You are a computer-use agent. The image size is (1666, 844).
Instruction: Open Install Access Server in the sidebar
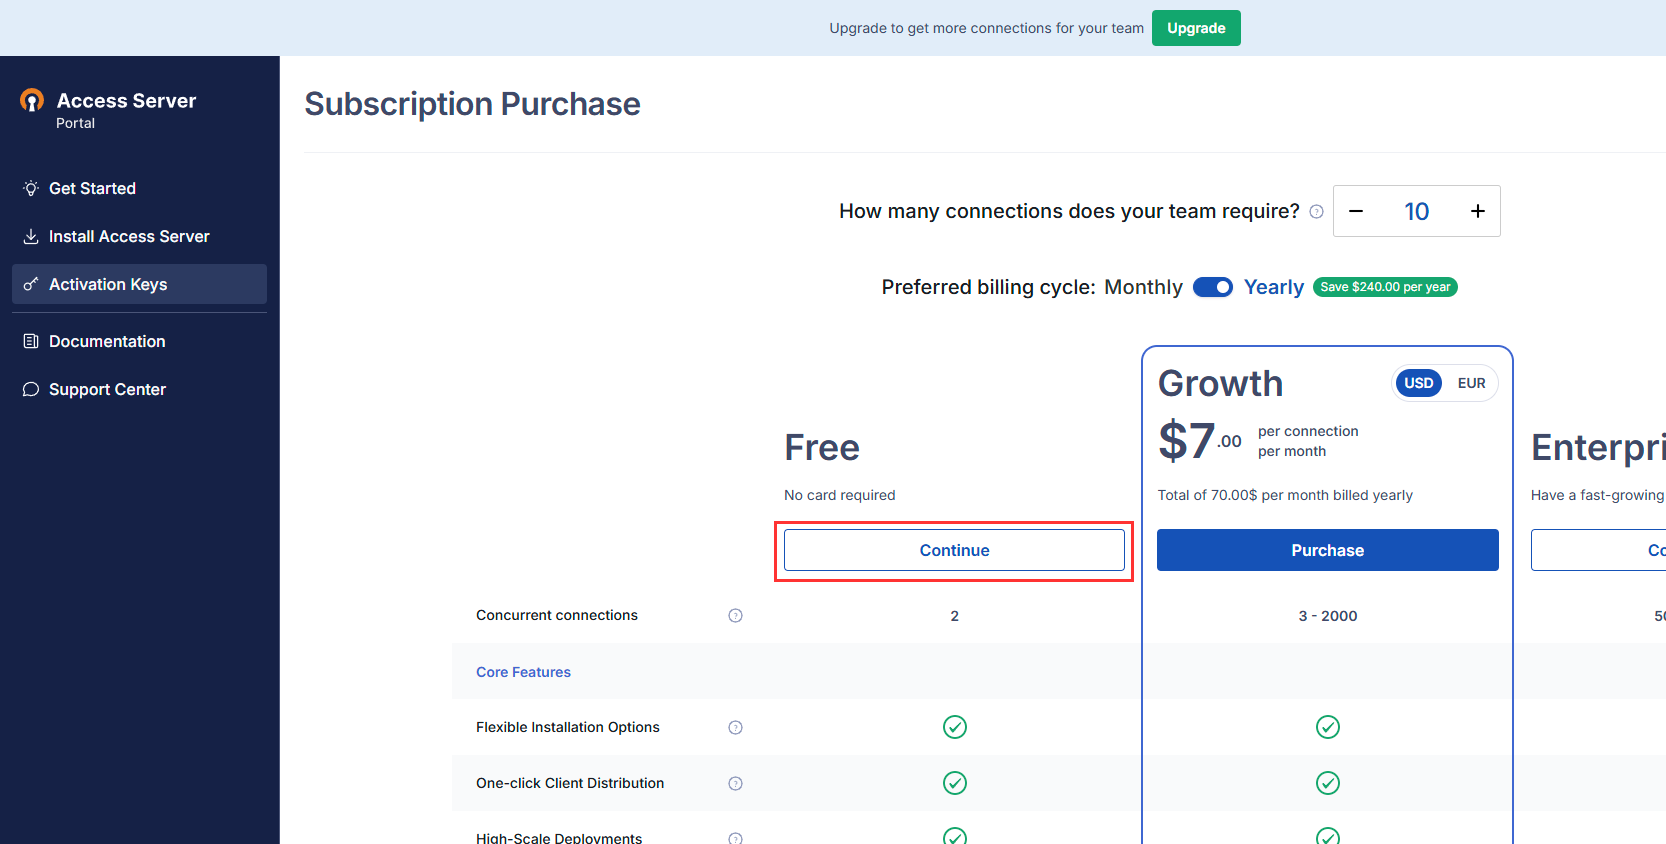click(x=139, y=236)
